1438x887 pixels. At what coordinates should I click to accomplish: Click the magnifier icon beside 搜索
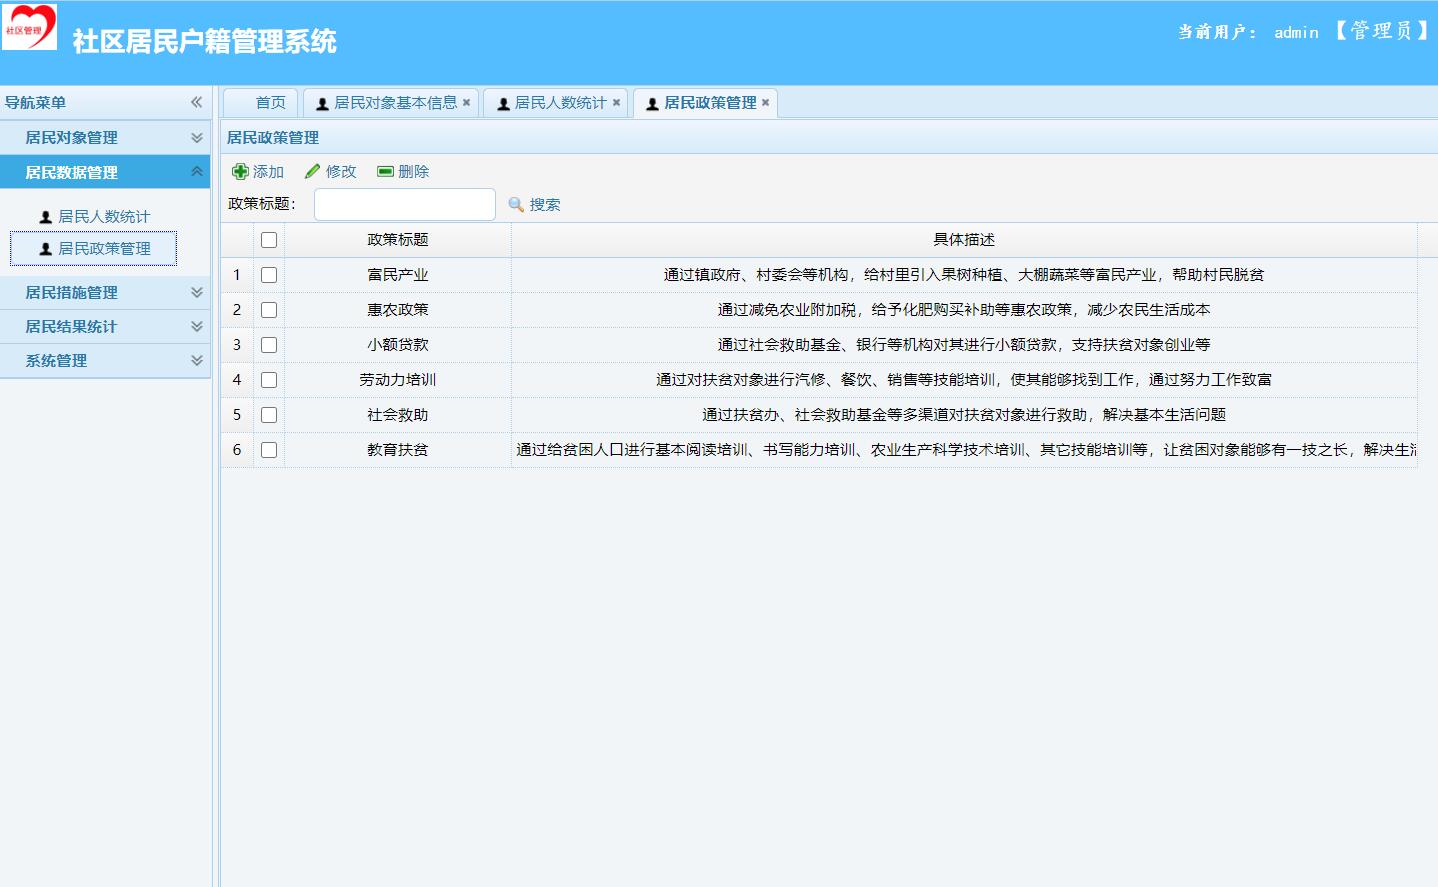click(x=515, y=204)
